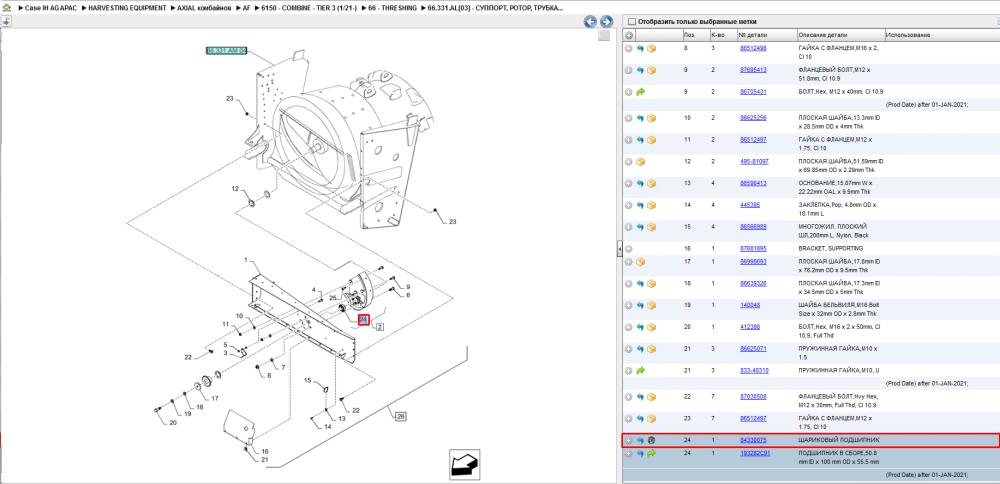Click the green arrow icon for part 86705431

(640, 92)
